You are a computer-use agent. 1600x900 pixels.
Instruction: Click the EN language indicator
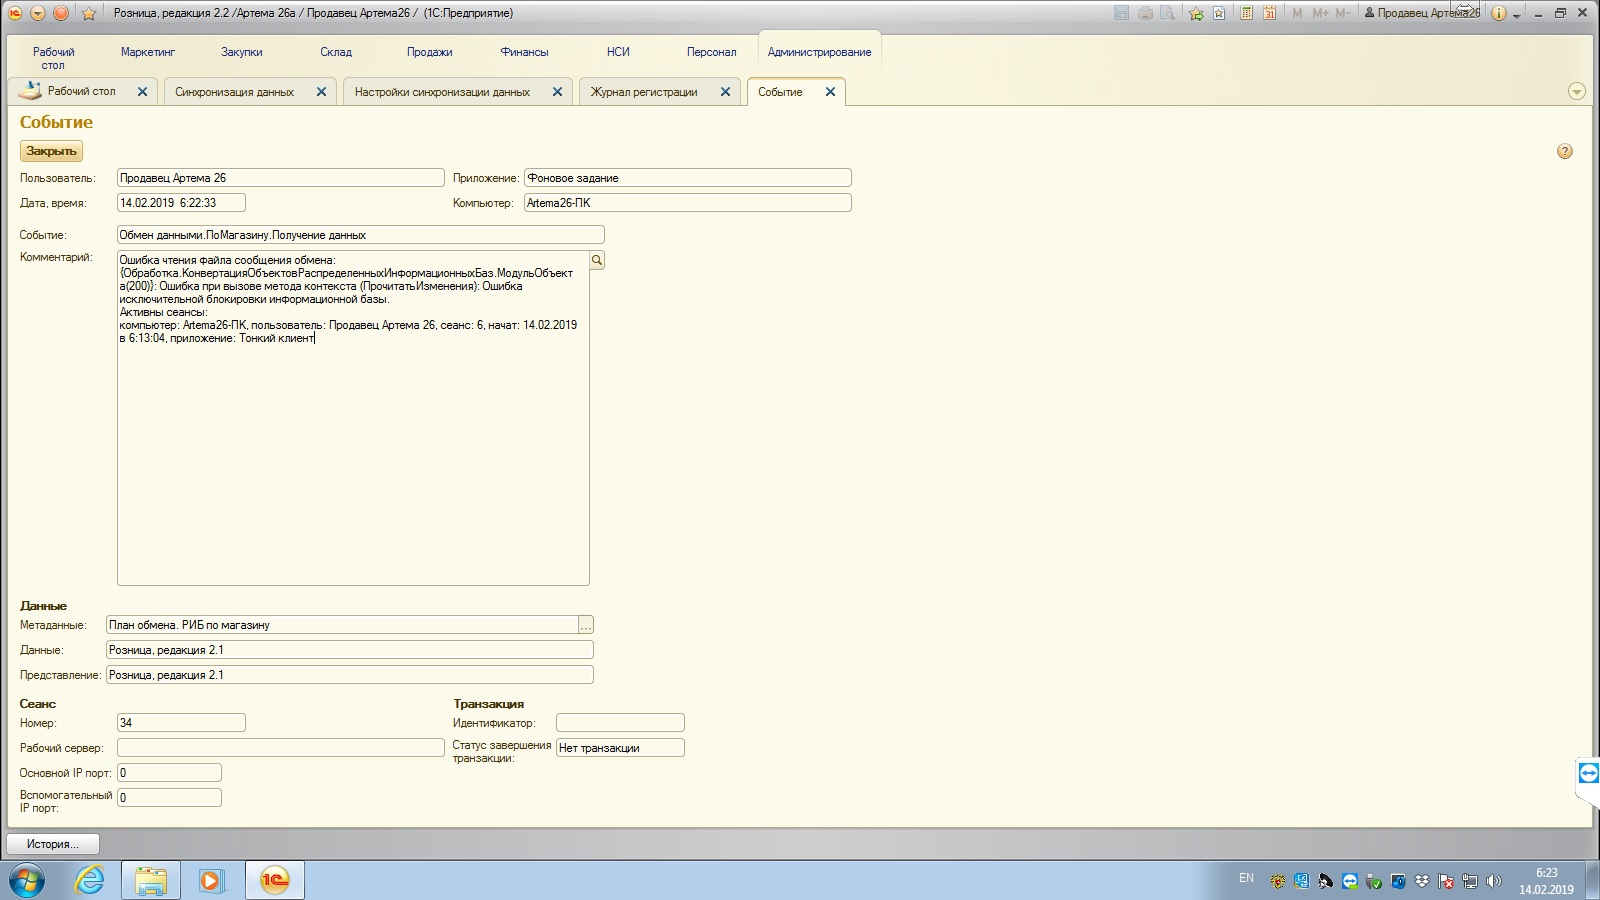click(x=1246, y=878)
